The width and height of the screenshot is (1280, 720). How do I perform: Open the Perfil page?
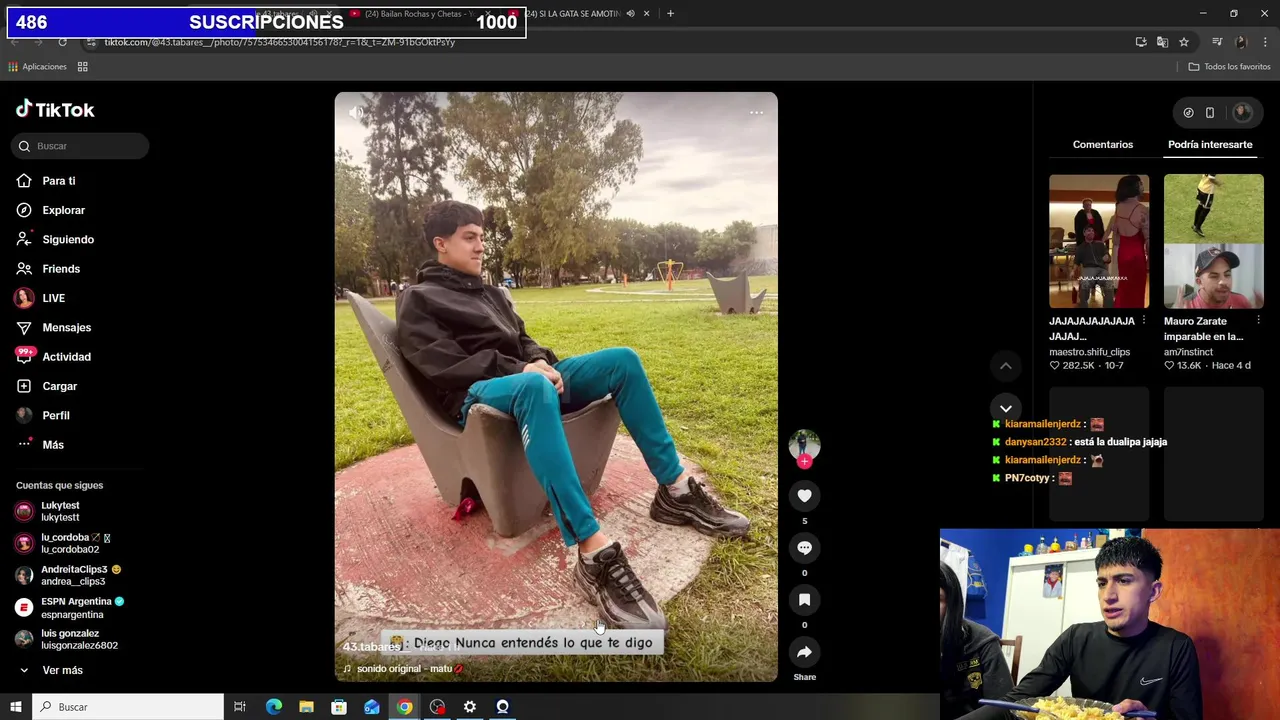click(x=43, y=415)
